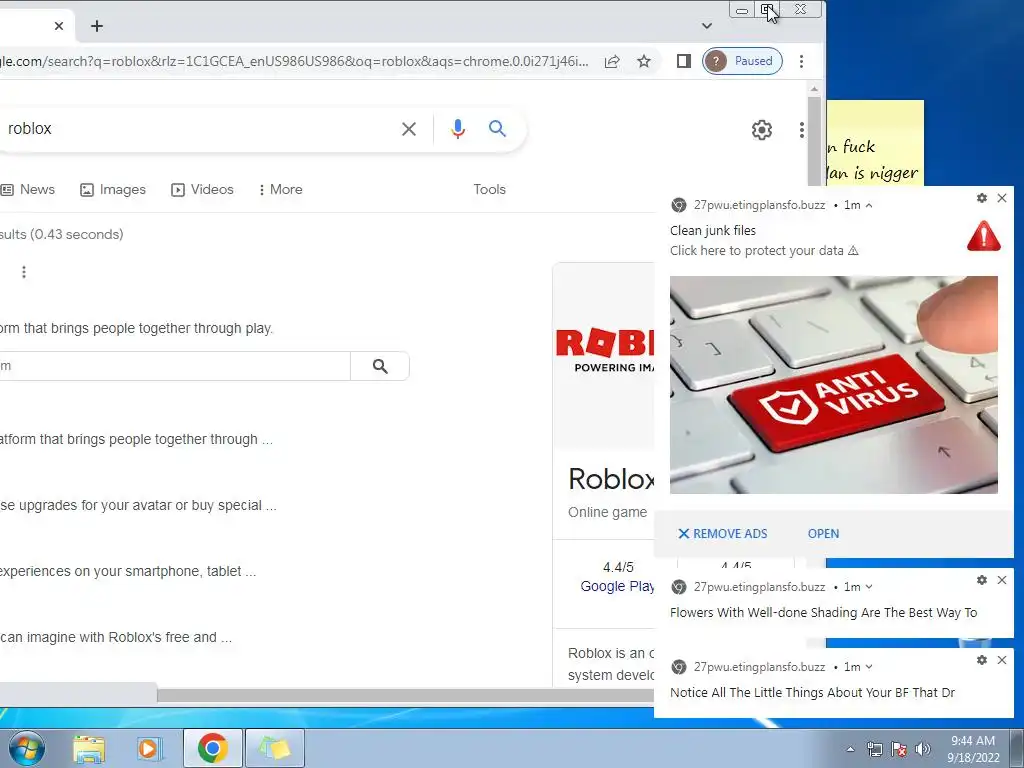Open settings for Notice All Little Things notification

click(982, 660)
